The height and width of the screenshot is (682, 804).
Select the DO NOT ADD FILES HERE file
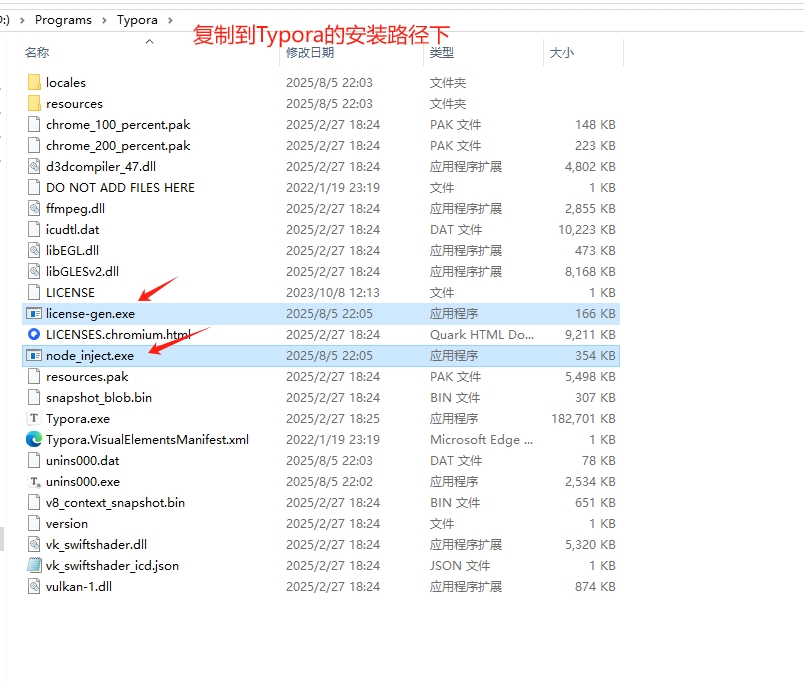pyautogui.click(x=120, y=188)
